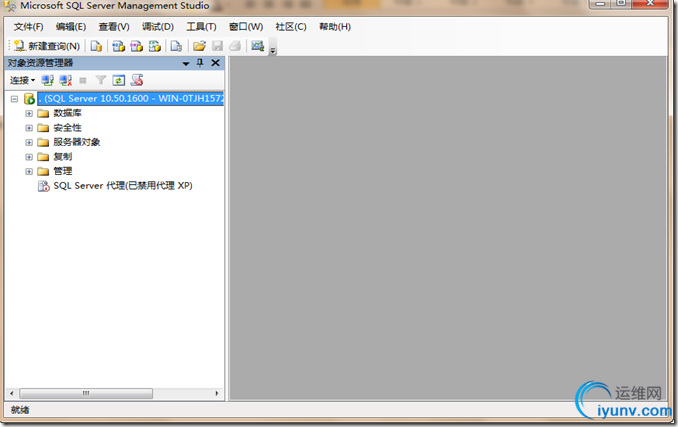The image size is (678, 427).
Task: Click the Disconnect server icon
Action: coord(66,80)
